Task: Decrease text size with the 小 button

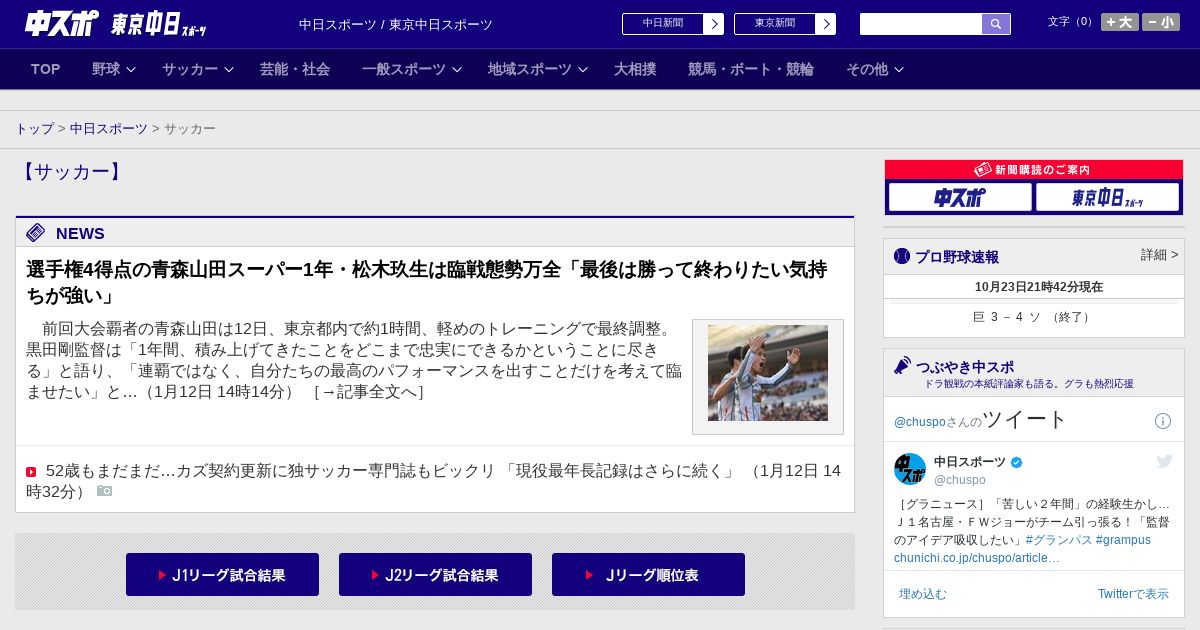Action: (x=1161, y=22)
